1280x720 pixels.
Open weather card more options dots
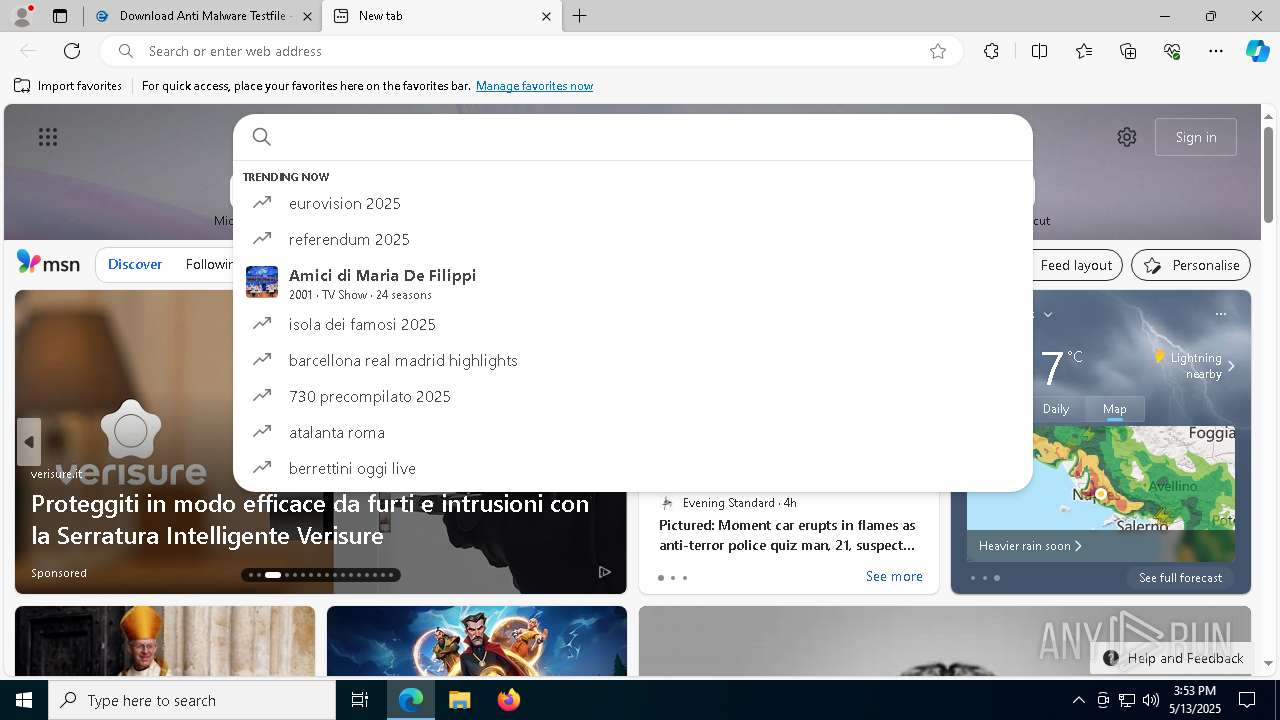1220,314
